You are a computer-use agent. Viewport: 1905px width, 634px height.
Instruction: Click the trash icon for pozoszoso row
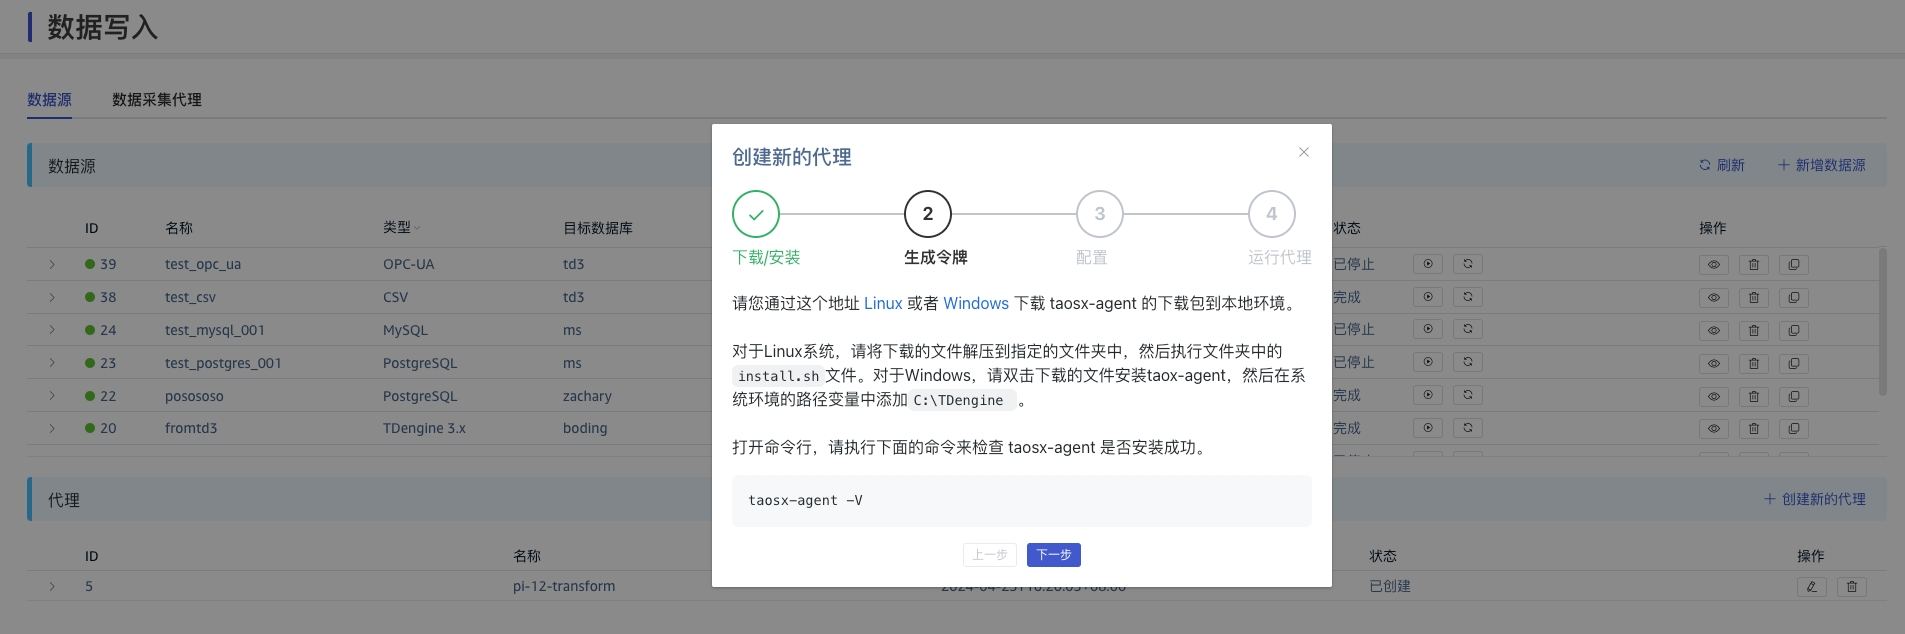pyautogui.click(x=1753, y=396)
